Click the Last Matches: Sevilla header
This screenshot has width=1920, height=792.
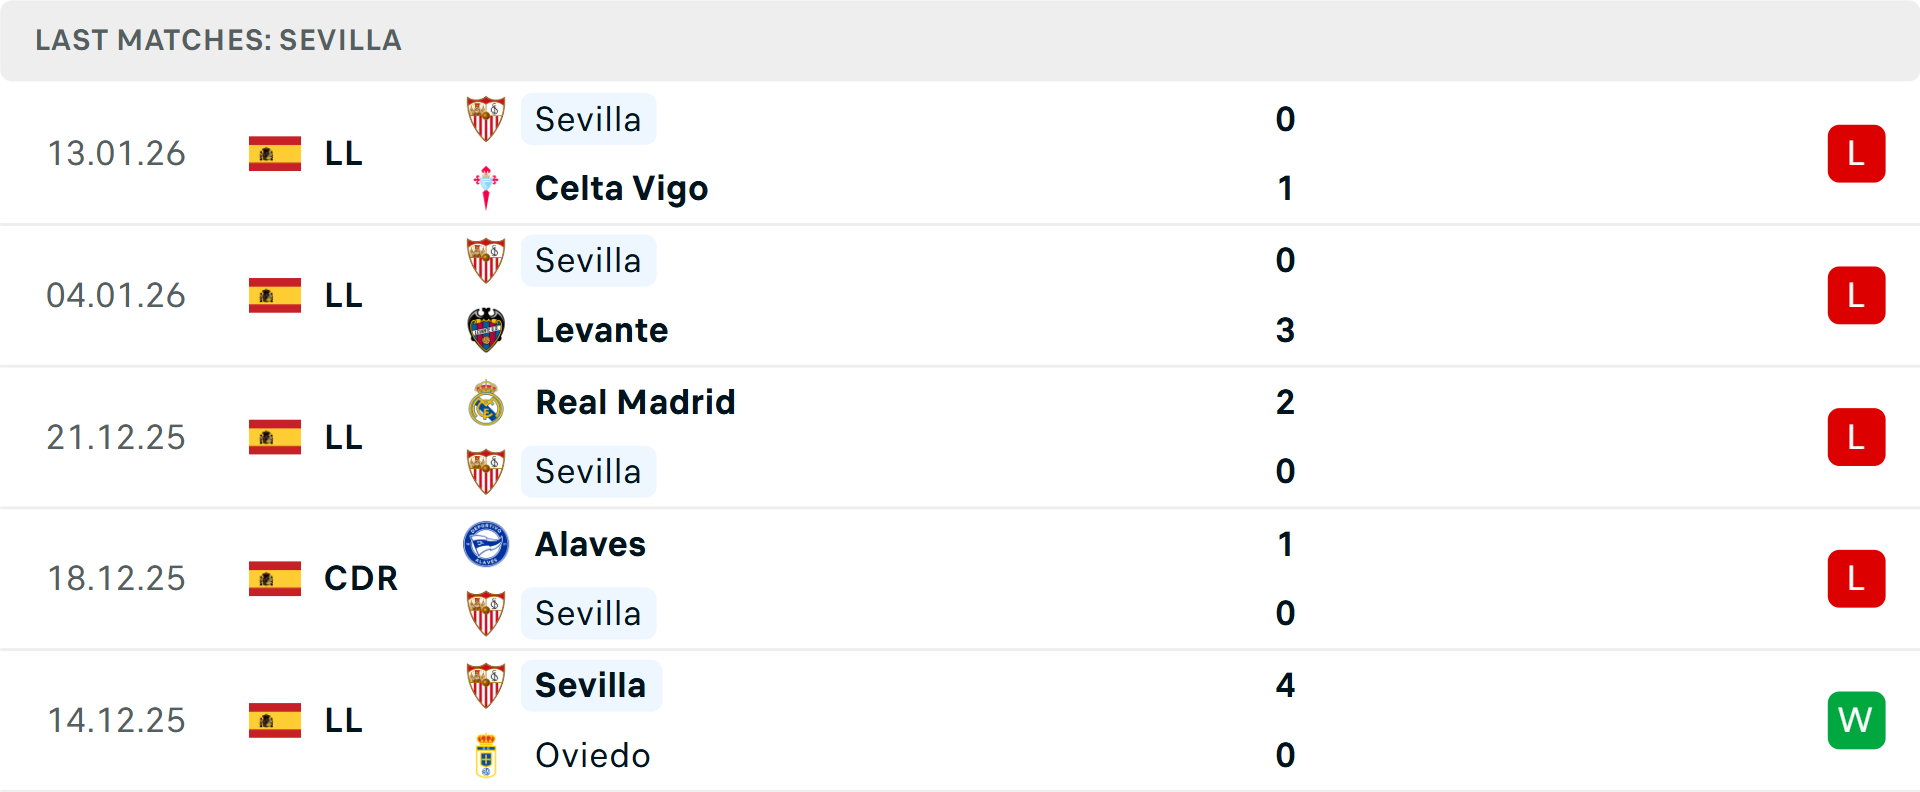point(218,40)
